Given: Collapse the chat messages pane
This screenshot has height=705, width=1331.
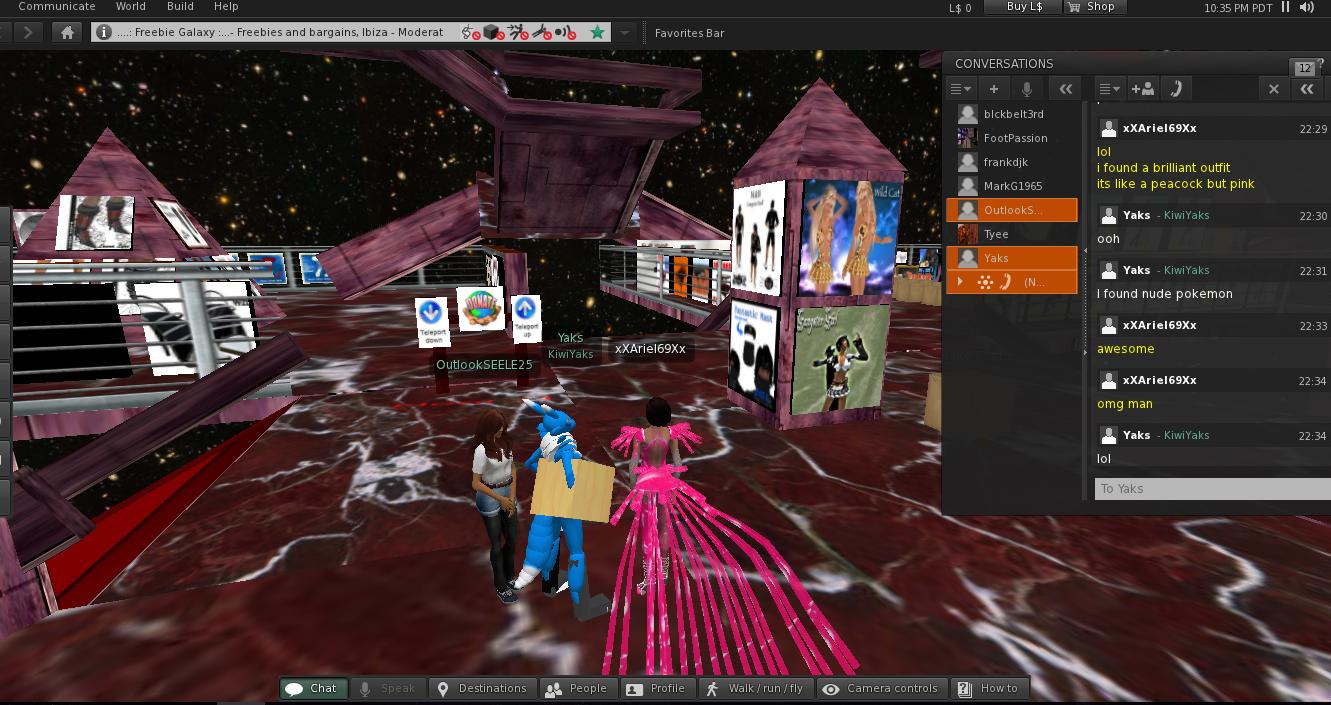Looking at the screenshot, I should point(1307,89).
